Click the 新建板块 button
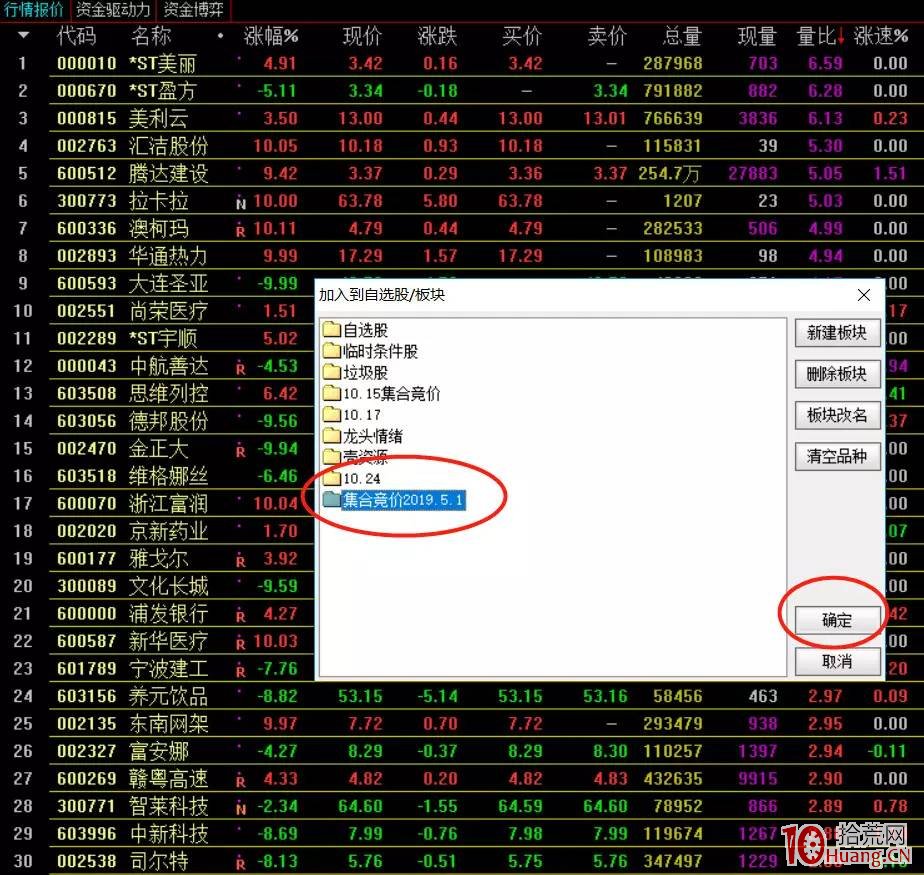 pyautogui.click(x=837, y=333)
